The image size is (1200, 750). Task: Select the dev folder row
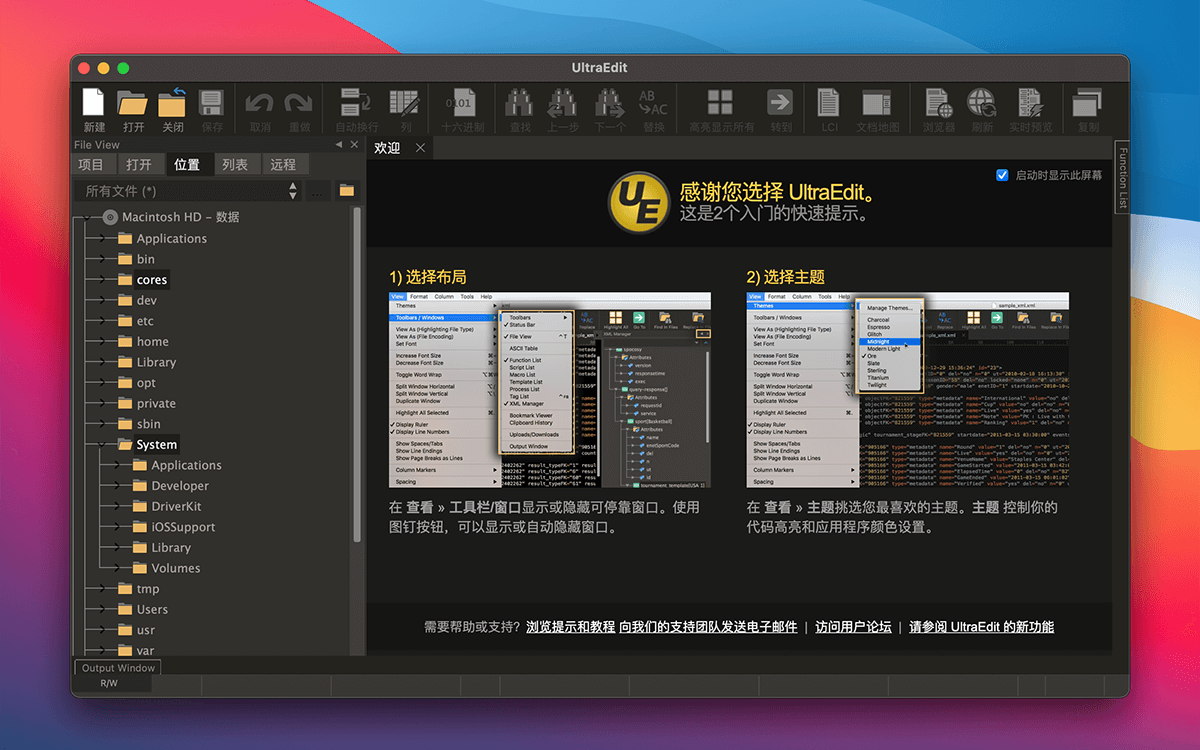(147, 301)
